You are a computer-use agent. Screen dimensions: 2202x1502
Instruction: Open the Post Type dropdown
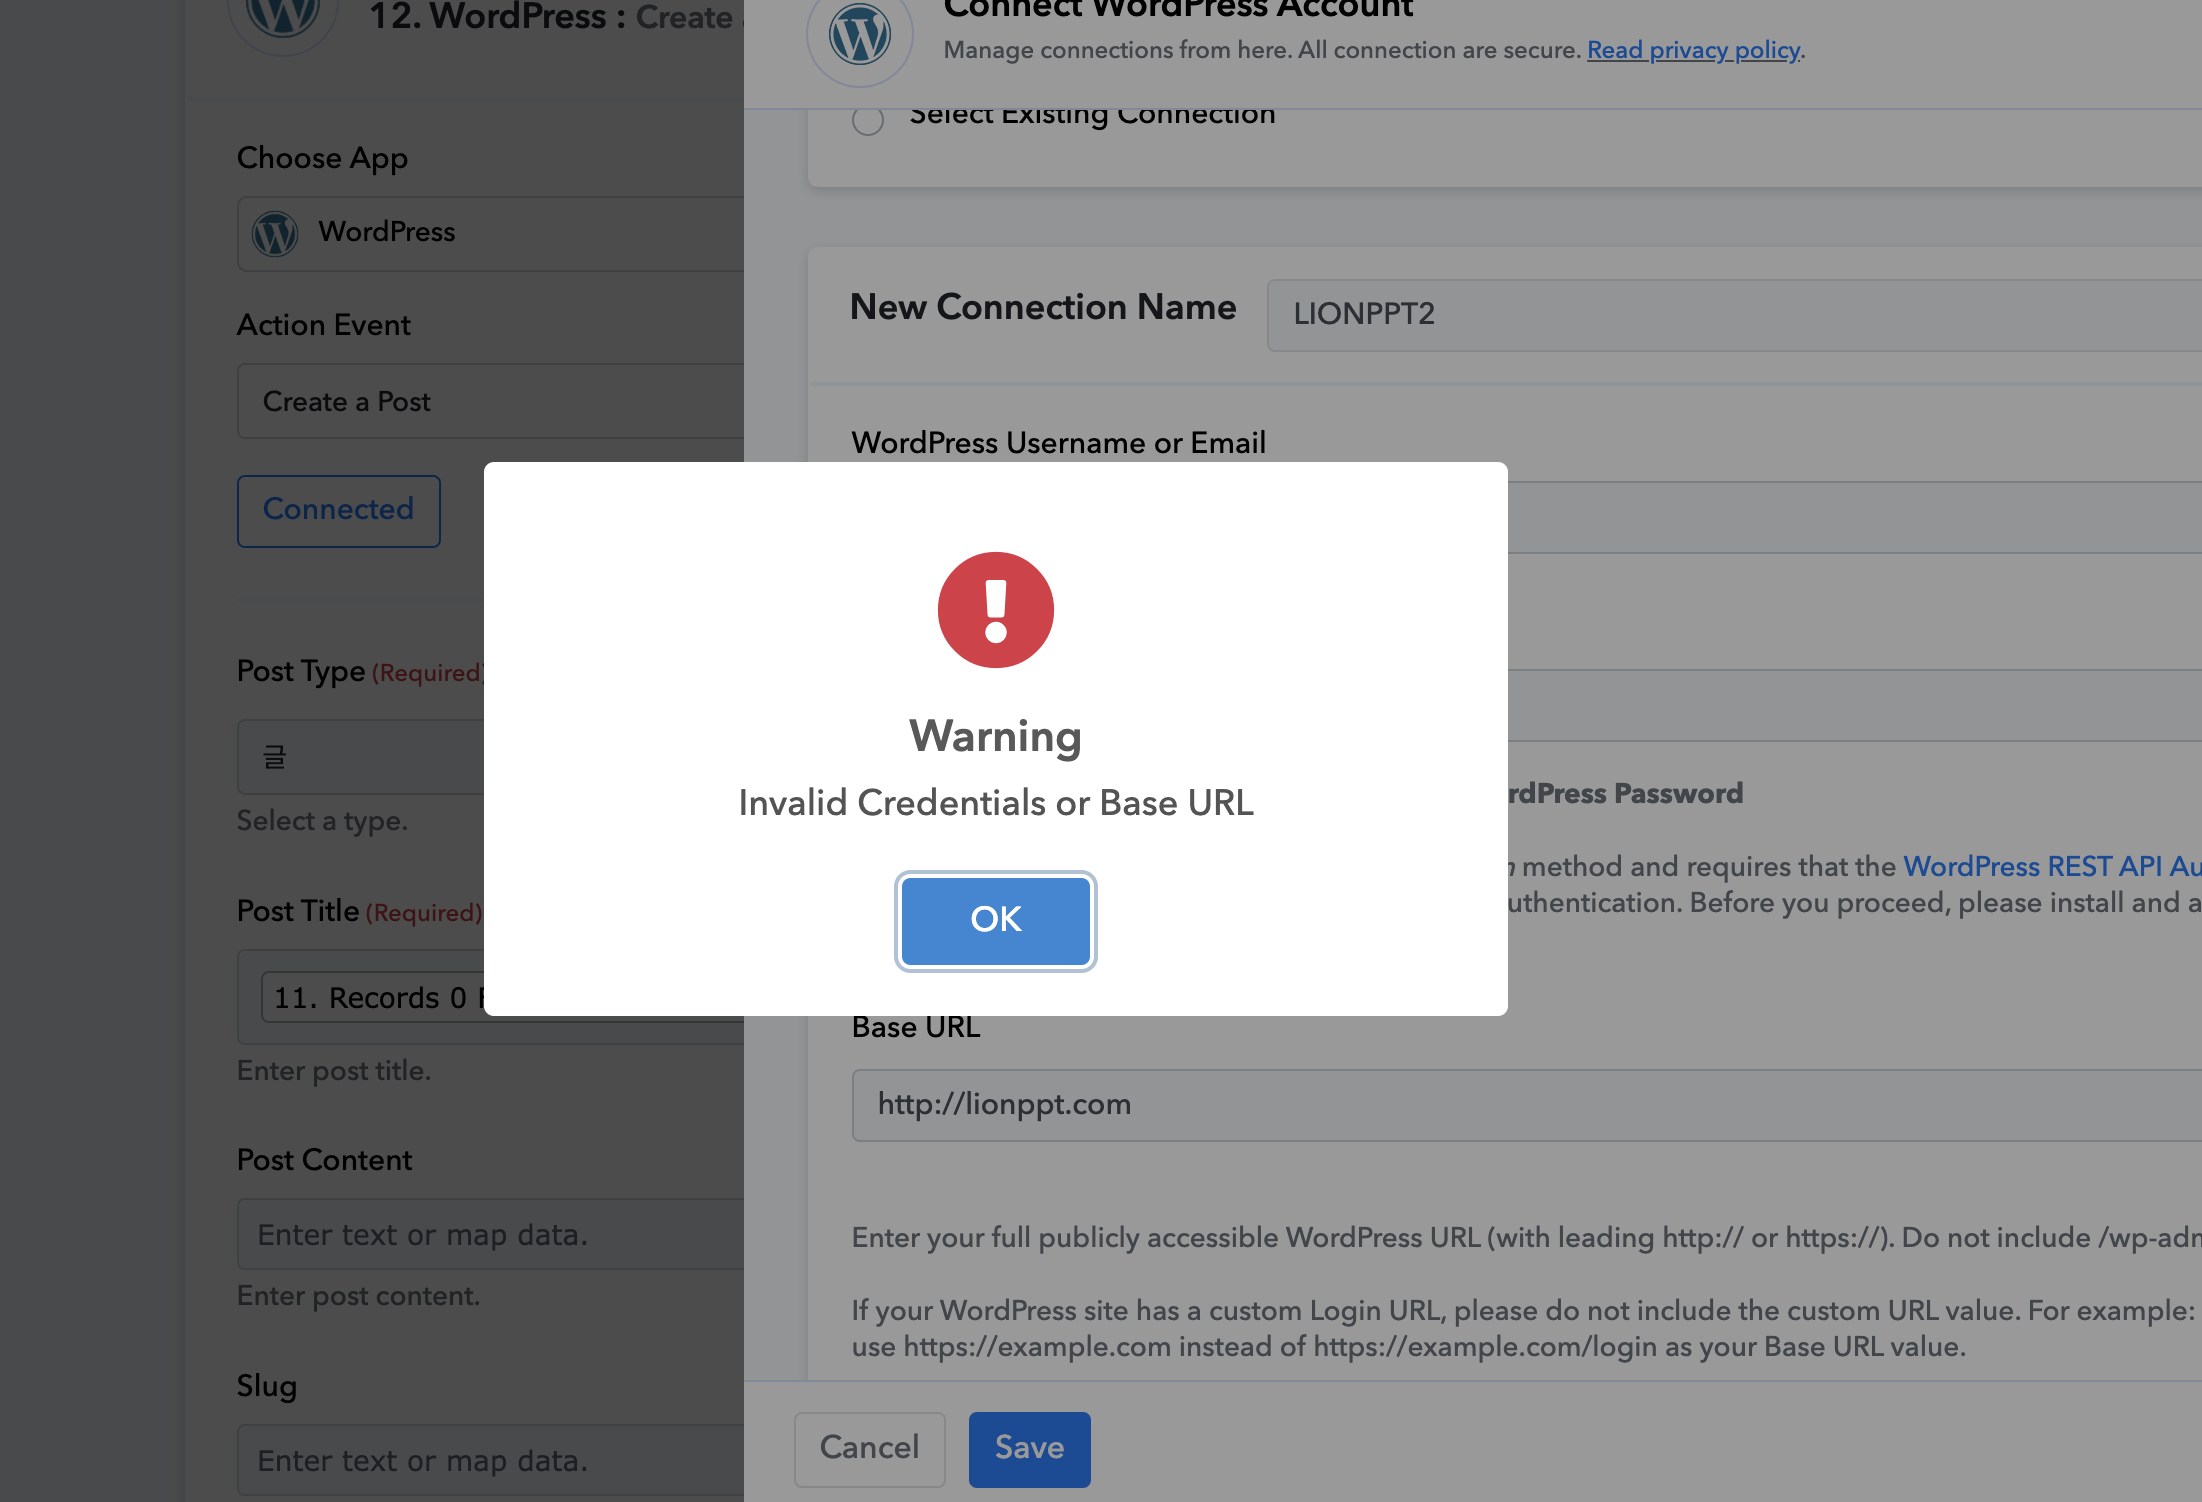(x=361, y=757)
